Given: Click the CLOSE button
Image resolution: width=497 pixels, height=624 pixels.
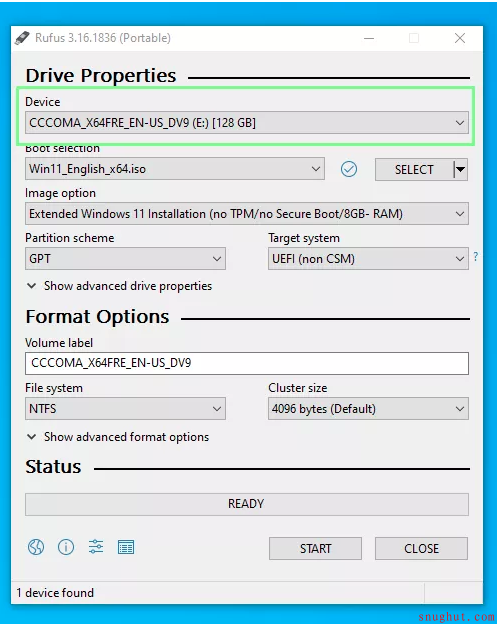Looking at the screenshot, I should pos(421,549).
